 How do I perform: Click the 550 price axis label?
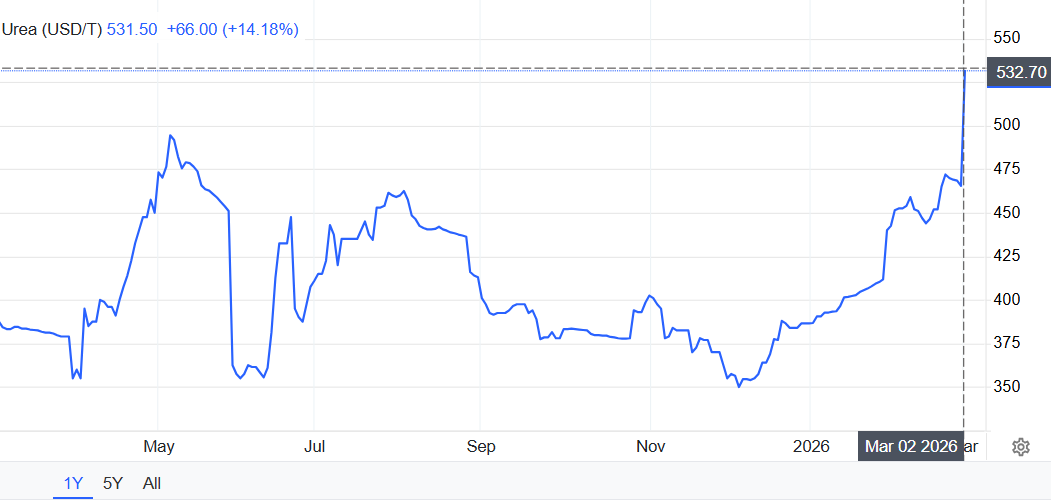(1007, 38)
